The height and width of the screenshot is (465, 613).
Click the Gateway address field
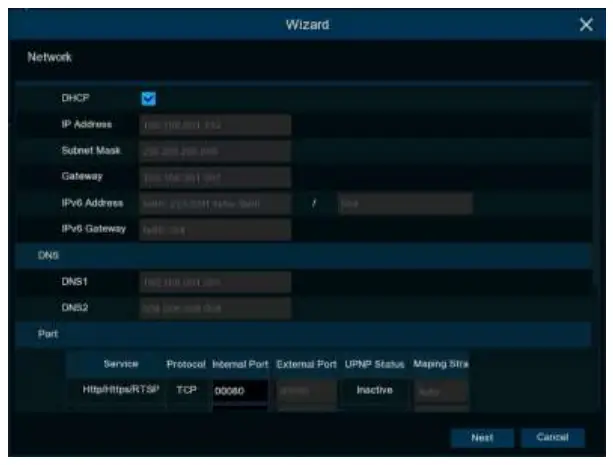pyautogui.click(x=215, y=177)
